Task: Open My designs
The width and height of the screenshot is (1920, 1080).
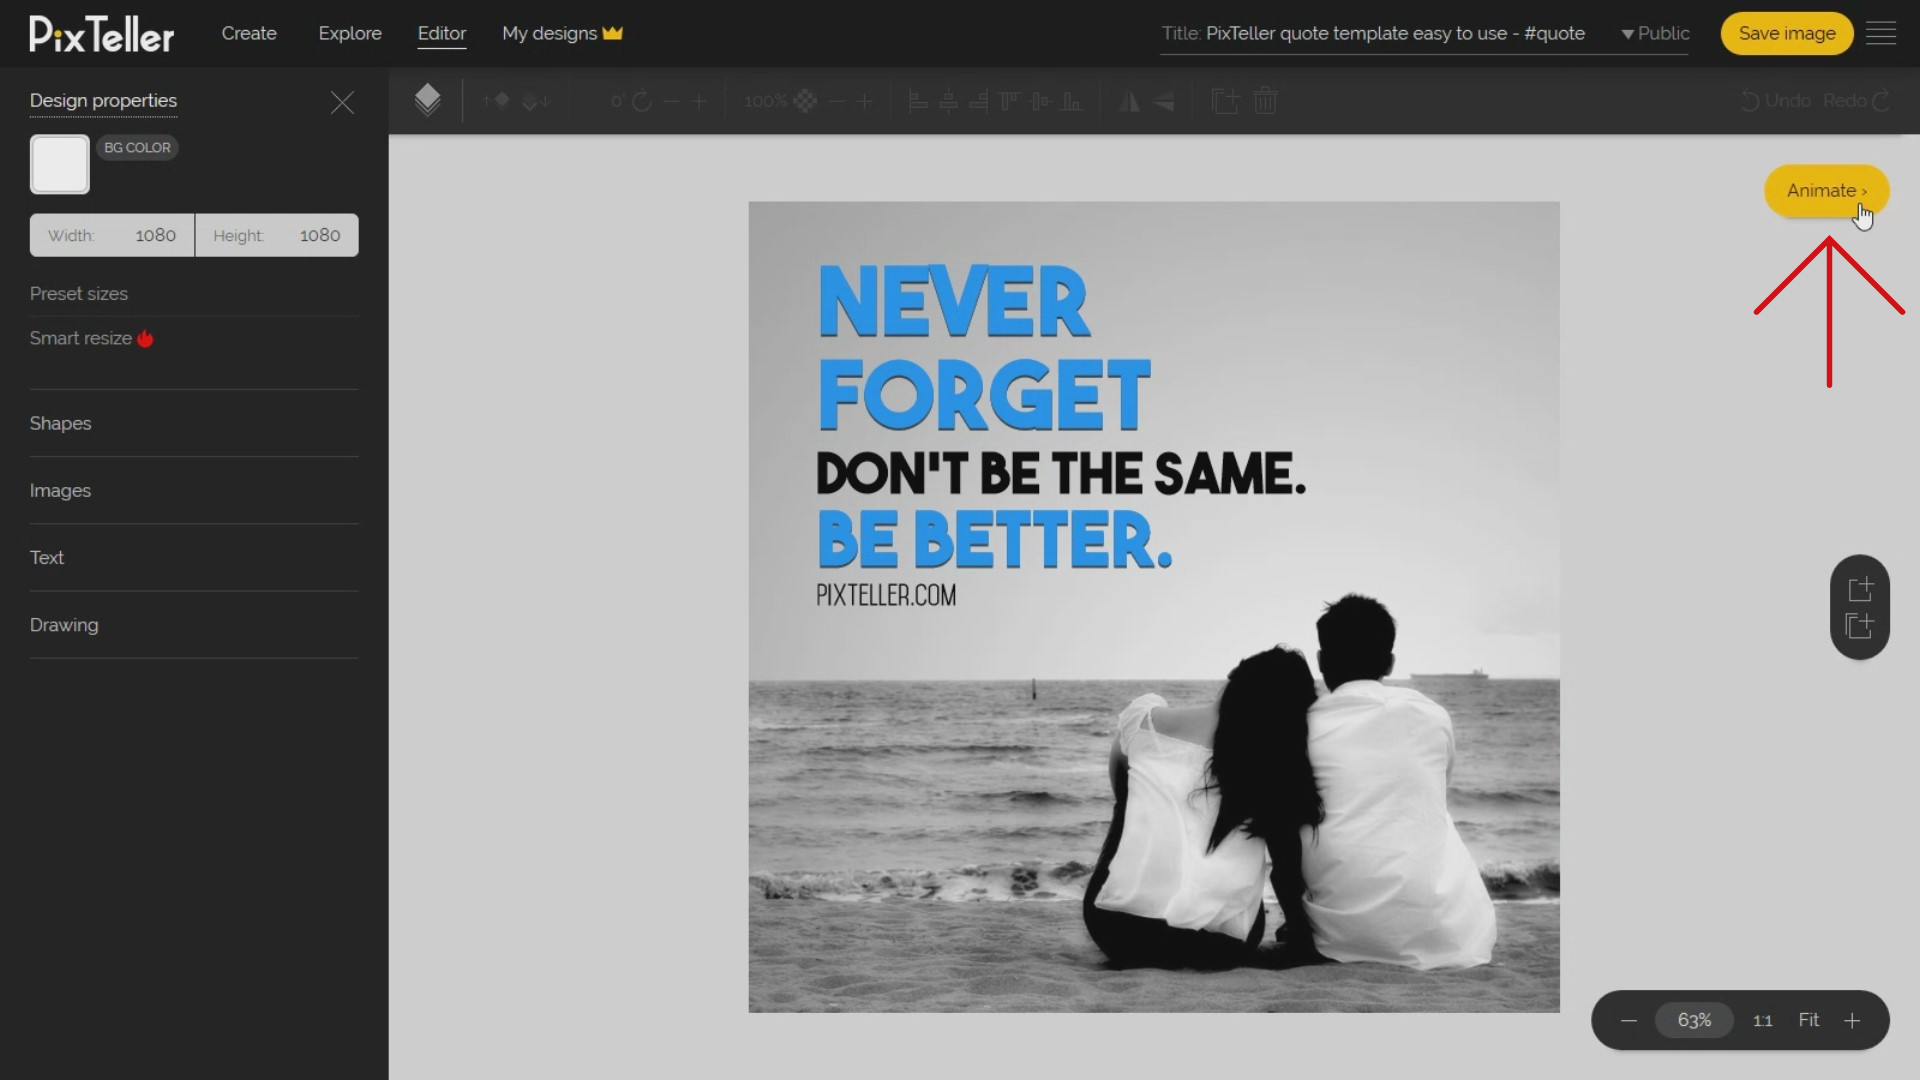Action: [562, 33]
